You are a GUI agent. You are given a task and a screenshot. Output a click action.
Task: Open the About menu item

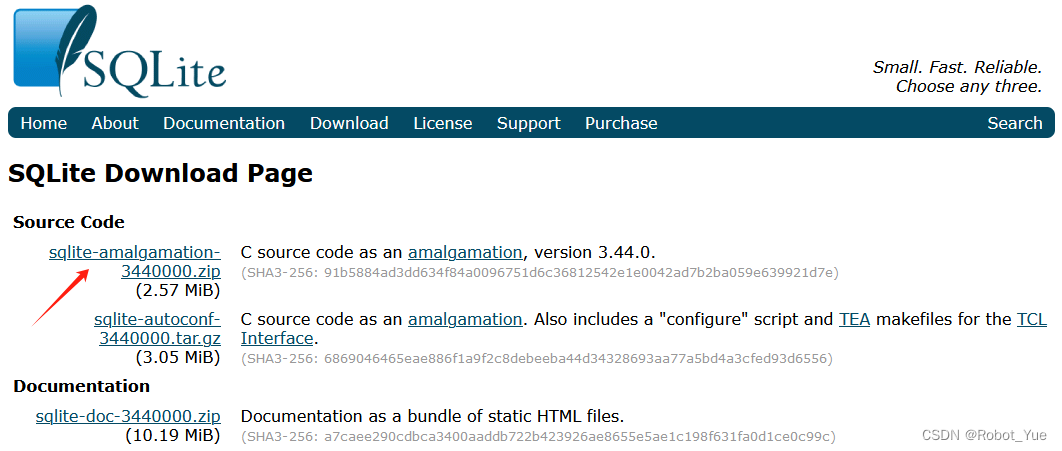point(115,123)
